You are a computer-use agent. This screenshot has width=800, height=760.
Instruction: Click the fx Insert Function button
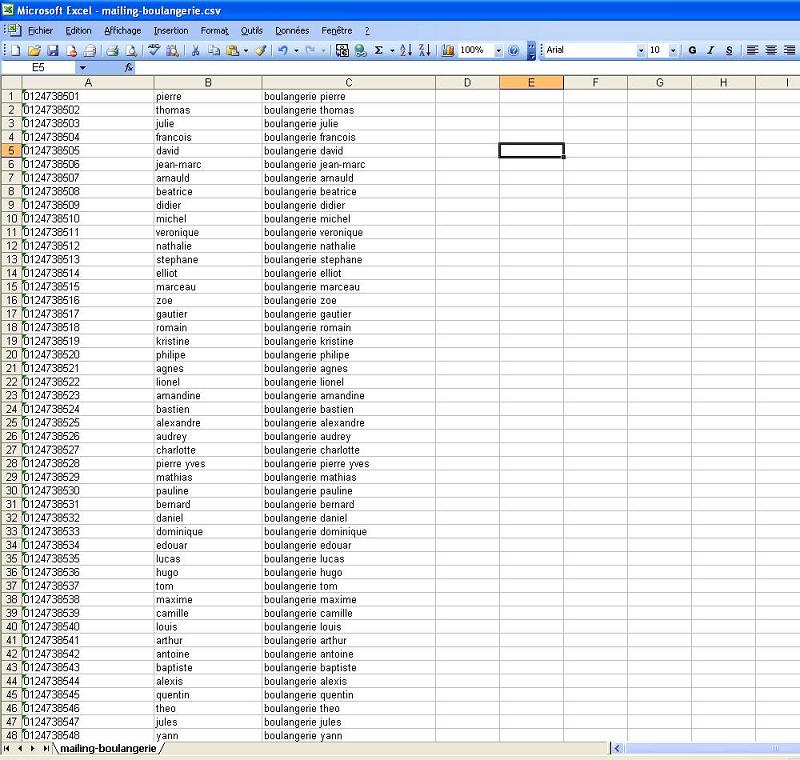click(129, 67)
